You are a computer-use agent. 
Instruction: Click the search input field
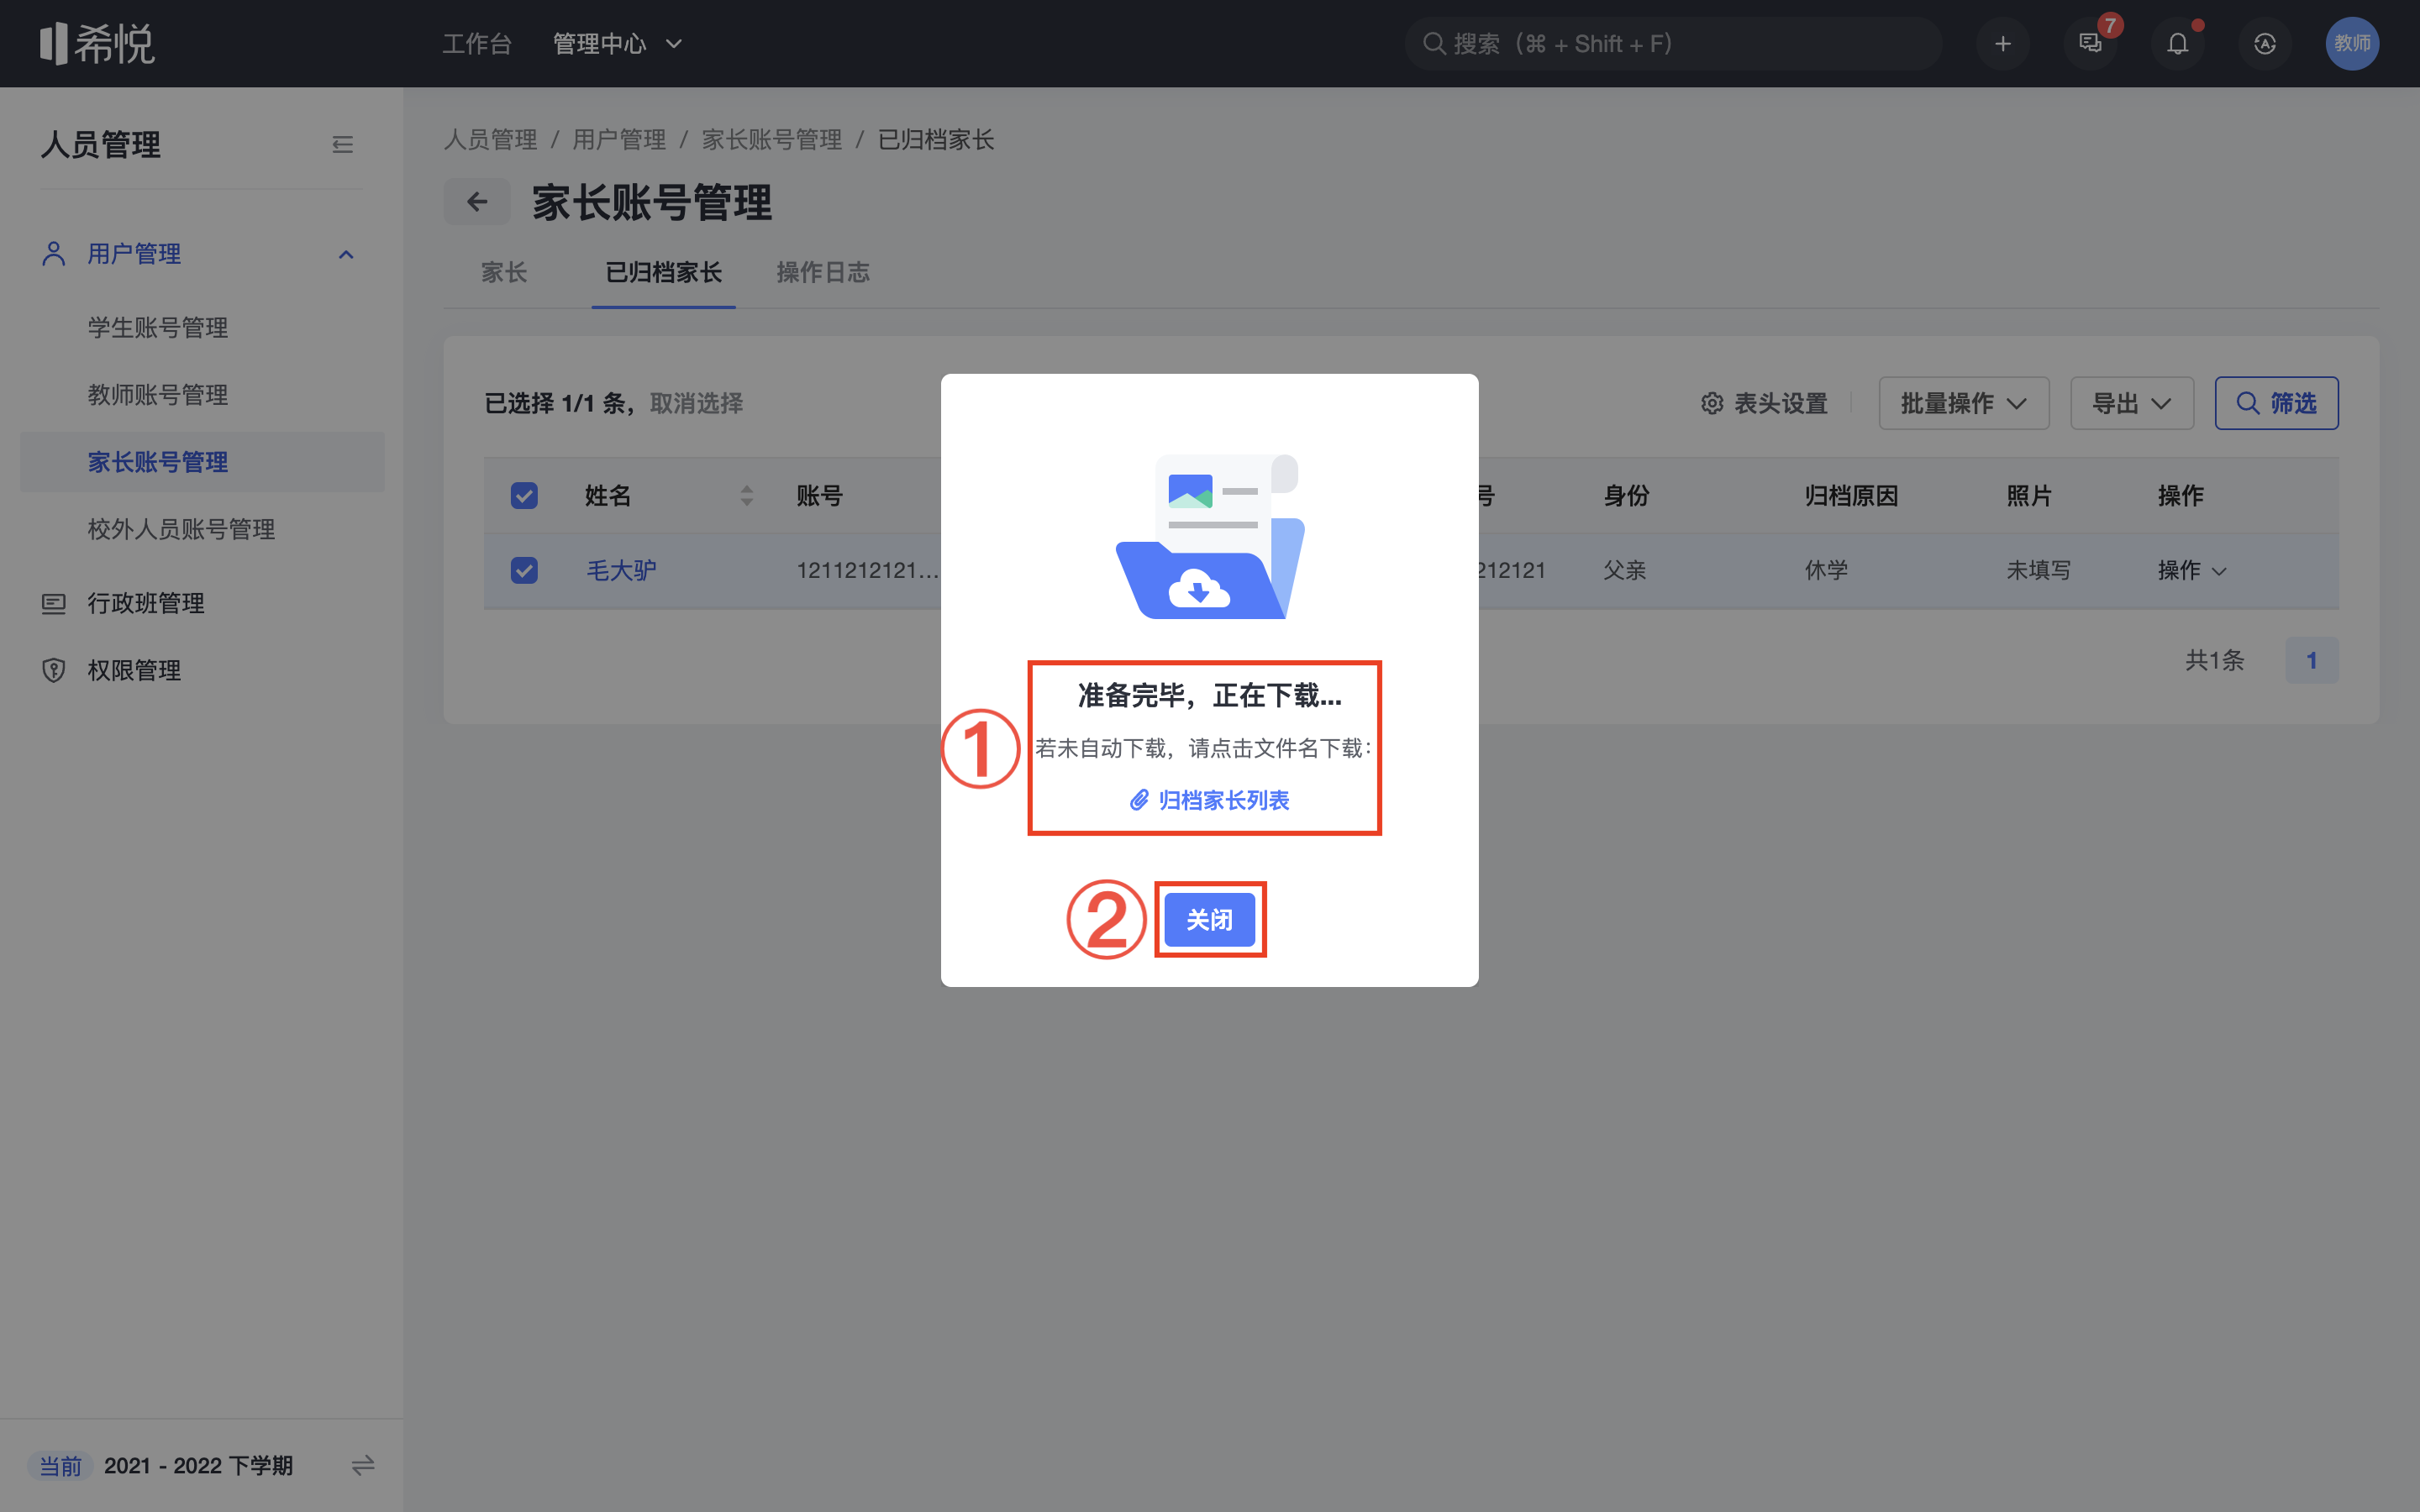pos(1674,44)
